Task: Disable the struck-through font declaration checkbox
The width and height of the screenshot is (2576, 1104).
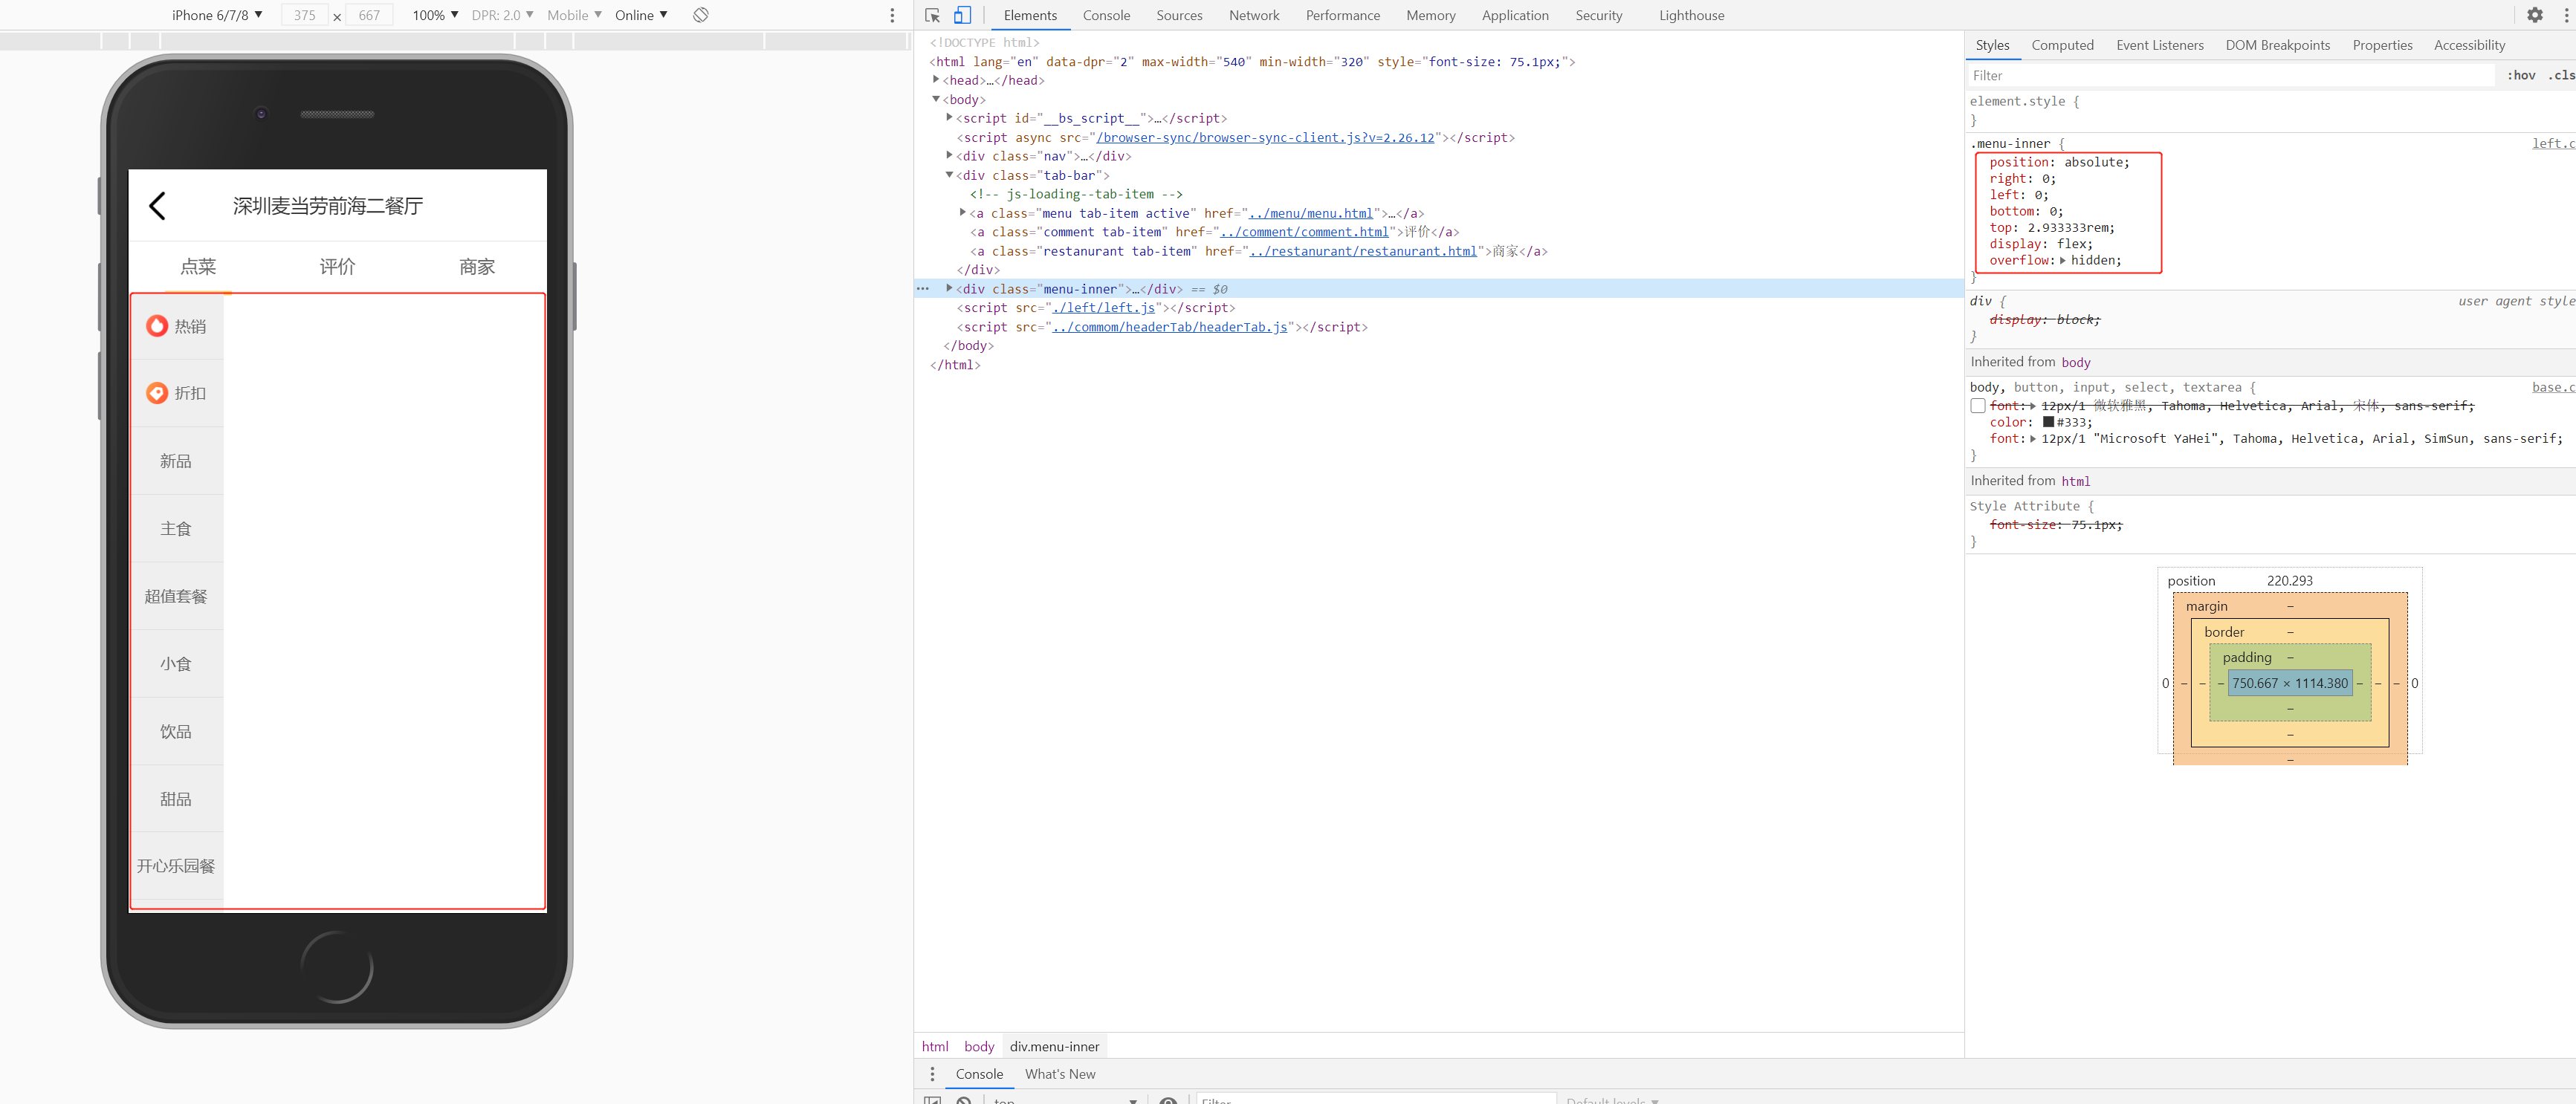Action: click(x=1977, y=406)
